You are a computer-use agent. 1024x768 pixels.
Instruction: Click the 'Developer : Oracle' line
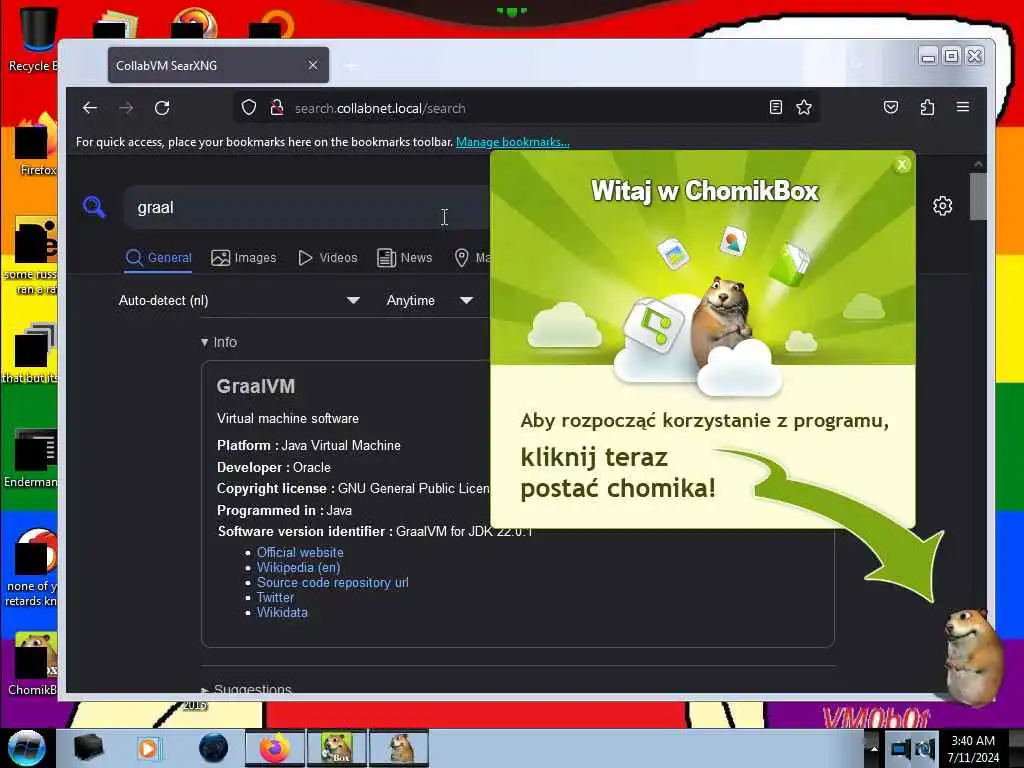274,468
